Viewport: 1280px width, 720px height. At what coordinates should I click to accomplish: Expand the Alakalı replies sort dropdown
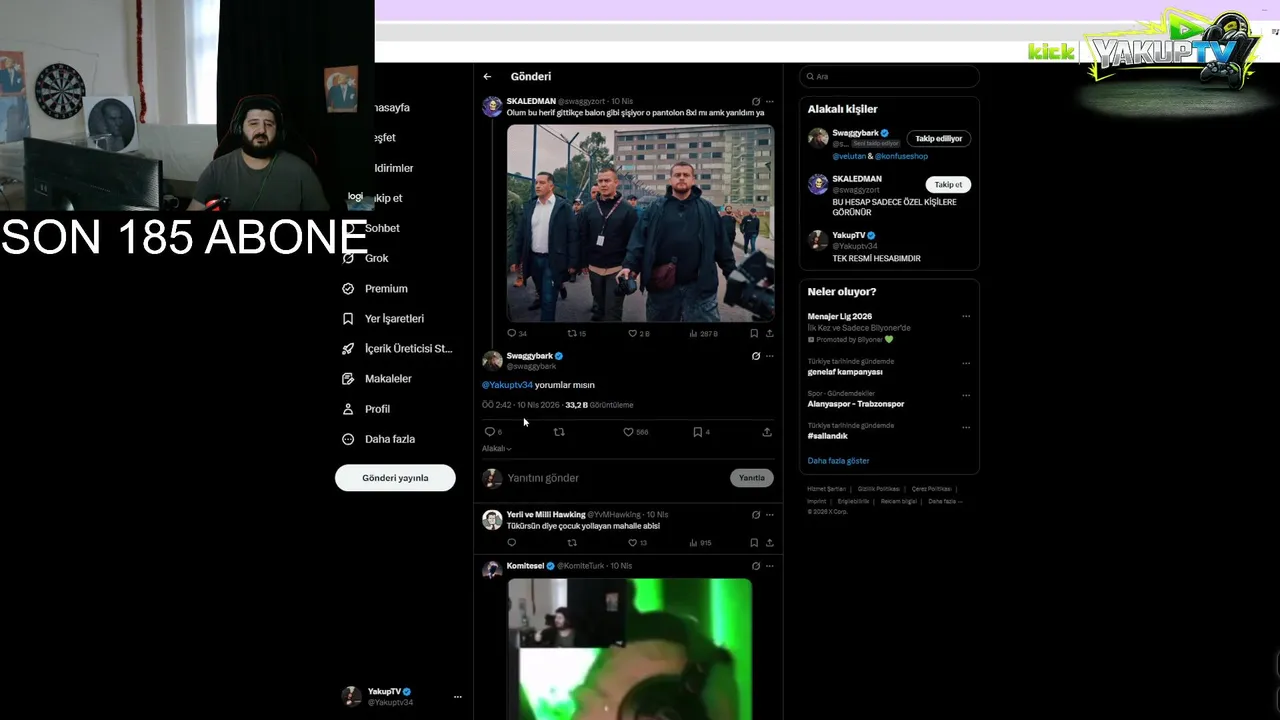(x=496, y=449)
